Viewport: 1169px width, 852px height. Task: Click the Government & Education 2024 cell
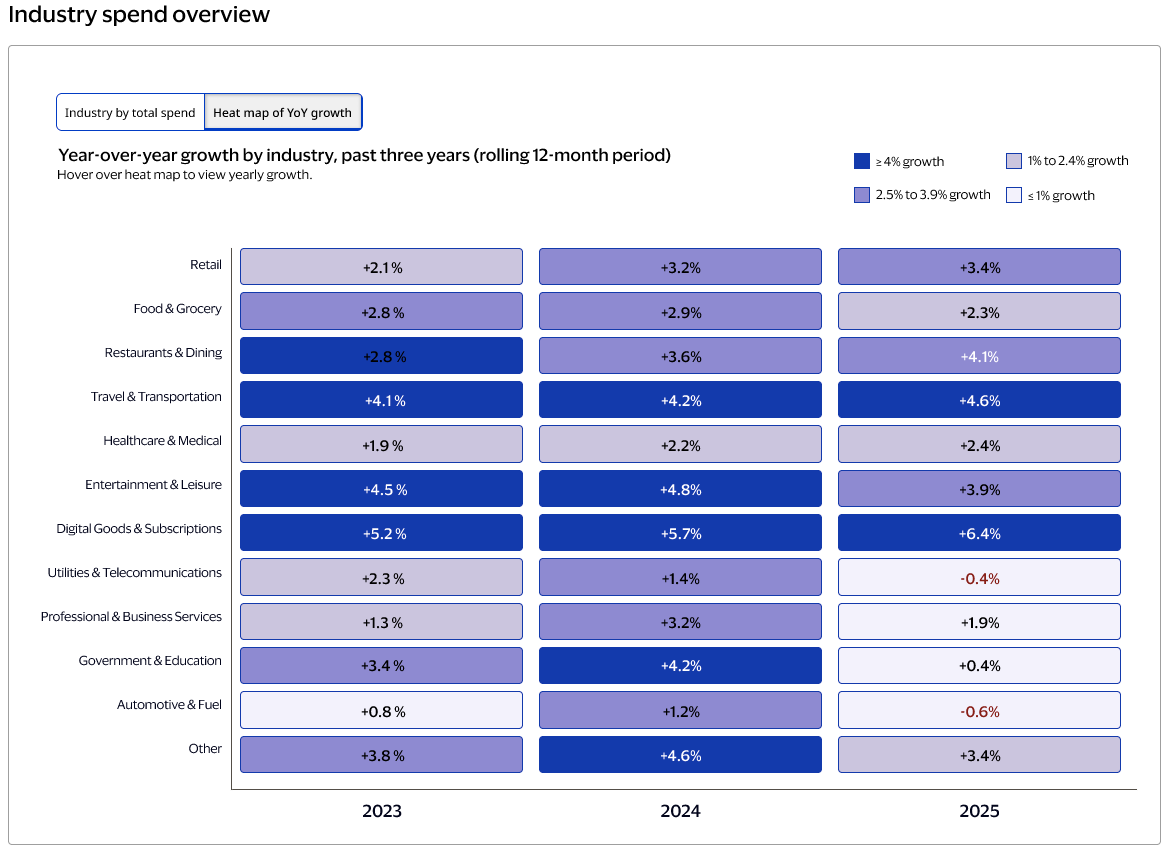coord(680,665)
